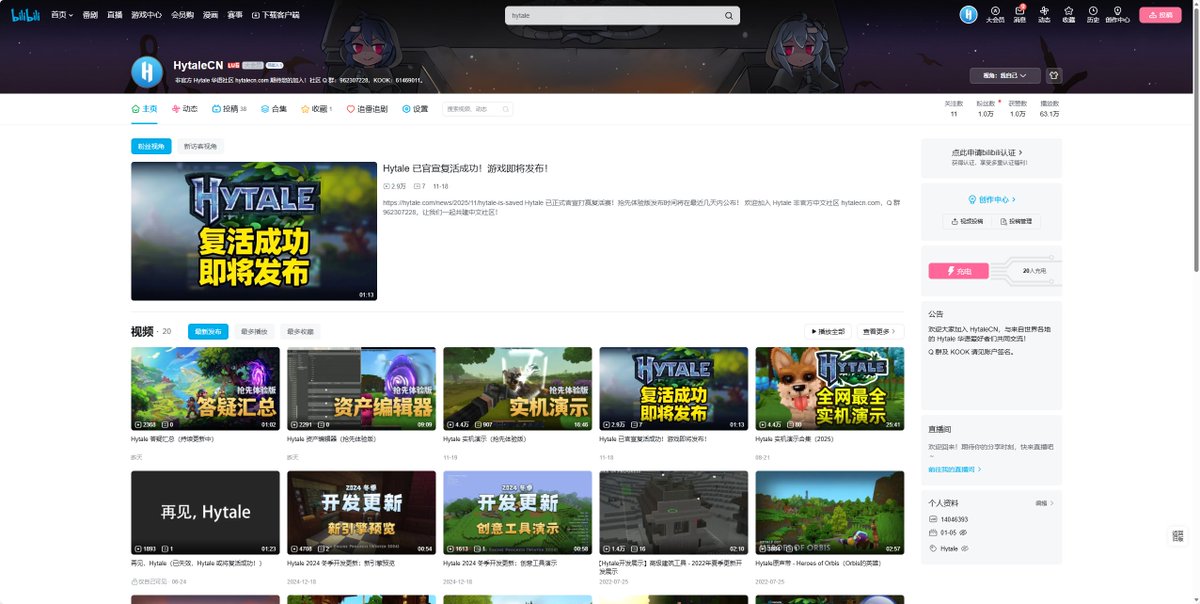Open 赛事 in top navigation
The height and width of the screenshot is (604, 1200).
point(235,15)
